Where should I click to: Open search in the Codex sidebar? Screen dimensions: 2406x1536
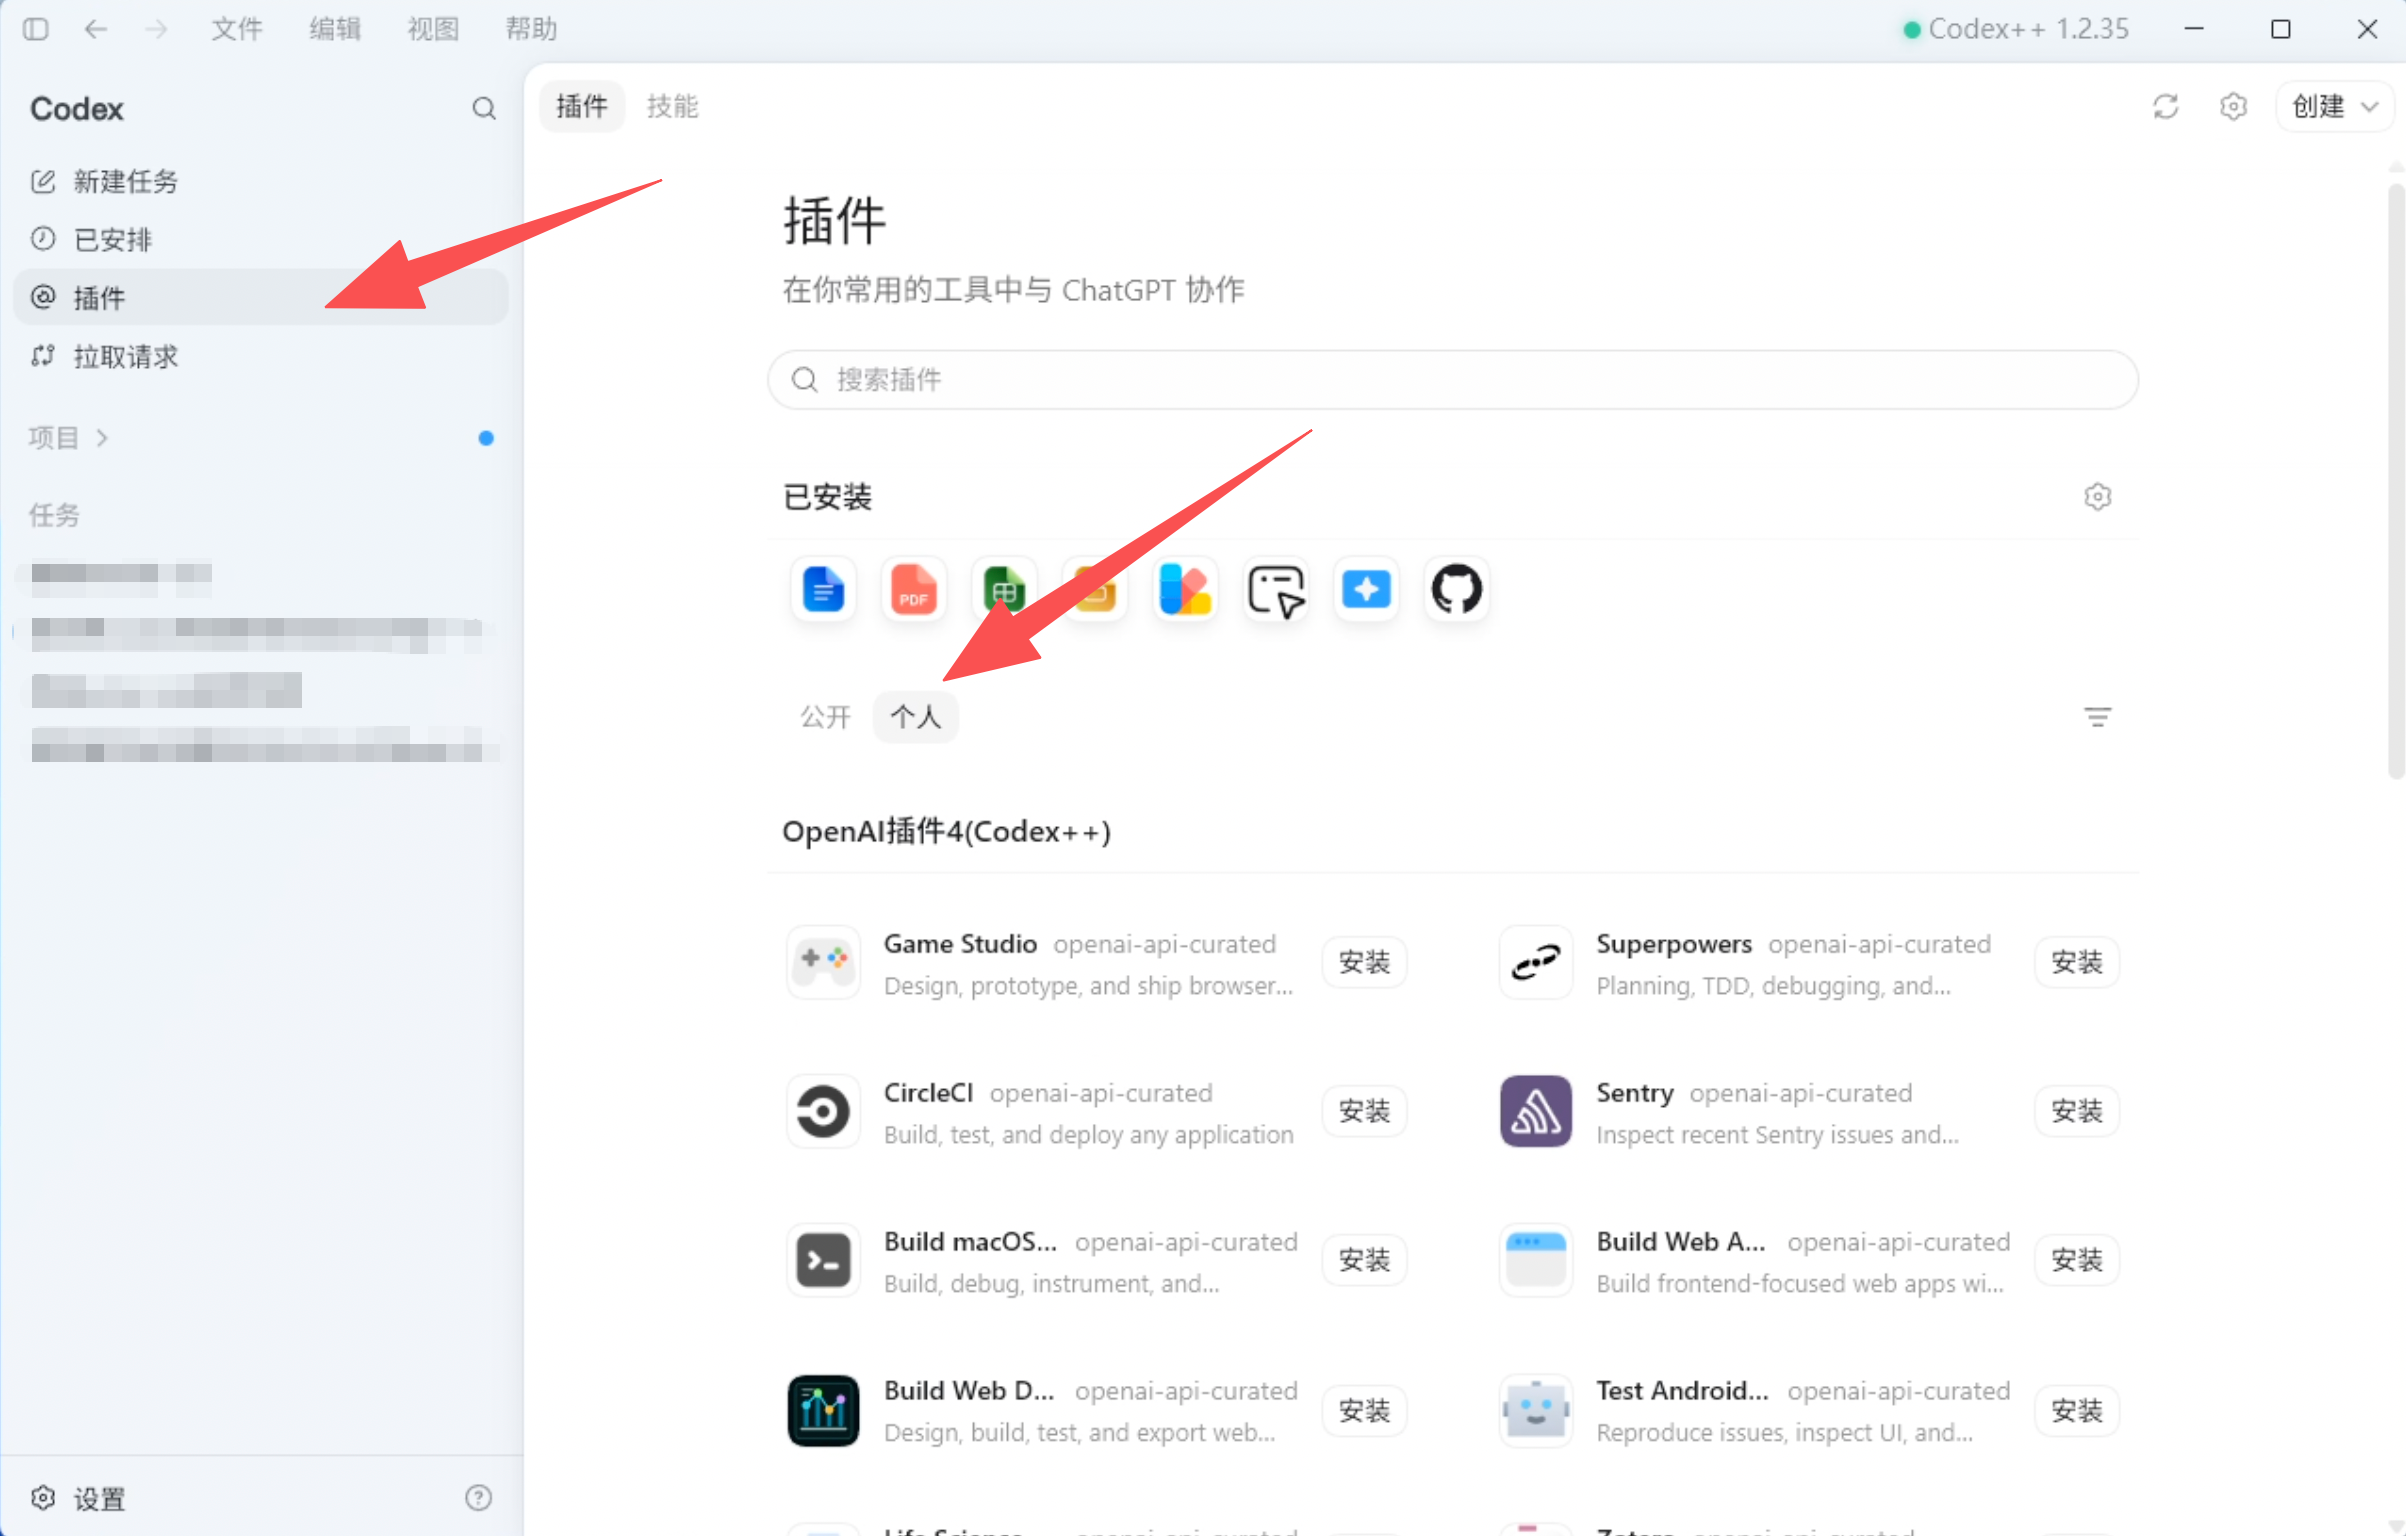(484, 108)
